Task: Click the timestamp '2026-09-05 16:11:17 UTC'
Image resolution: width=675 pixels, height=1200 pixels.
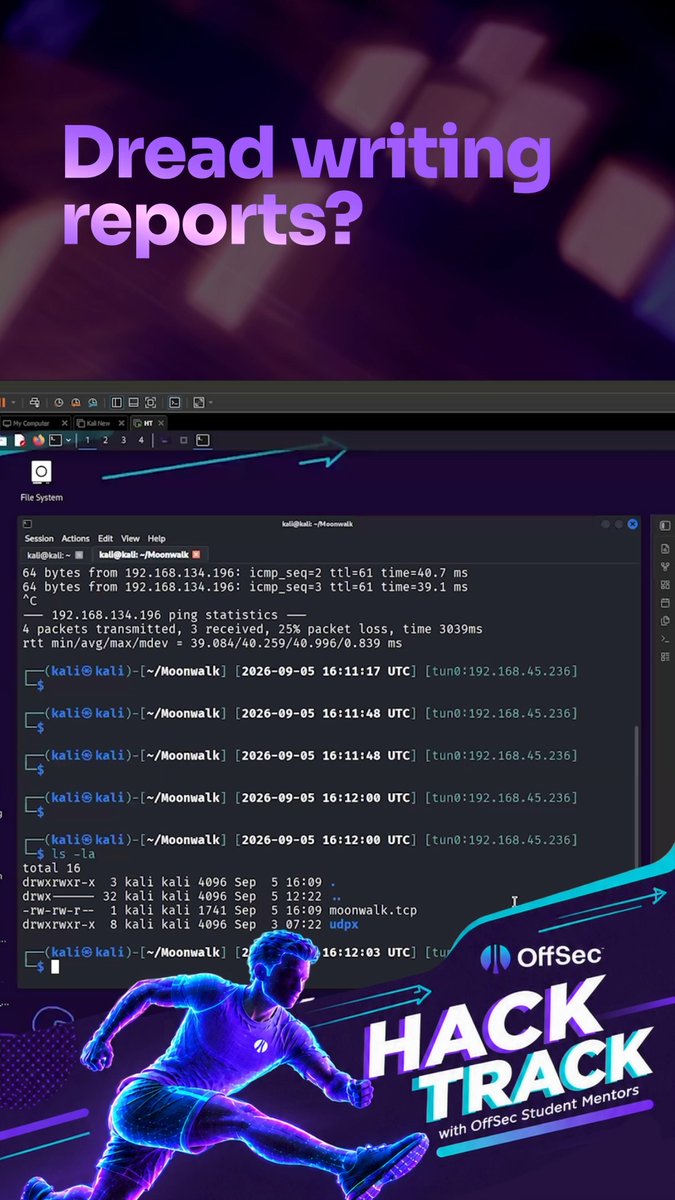Action: (x=326, y=671)
